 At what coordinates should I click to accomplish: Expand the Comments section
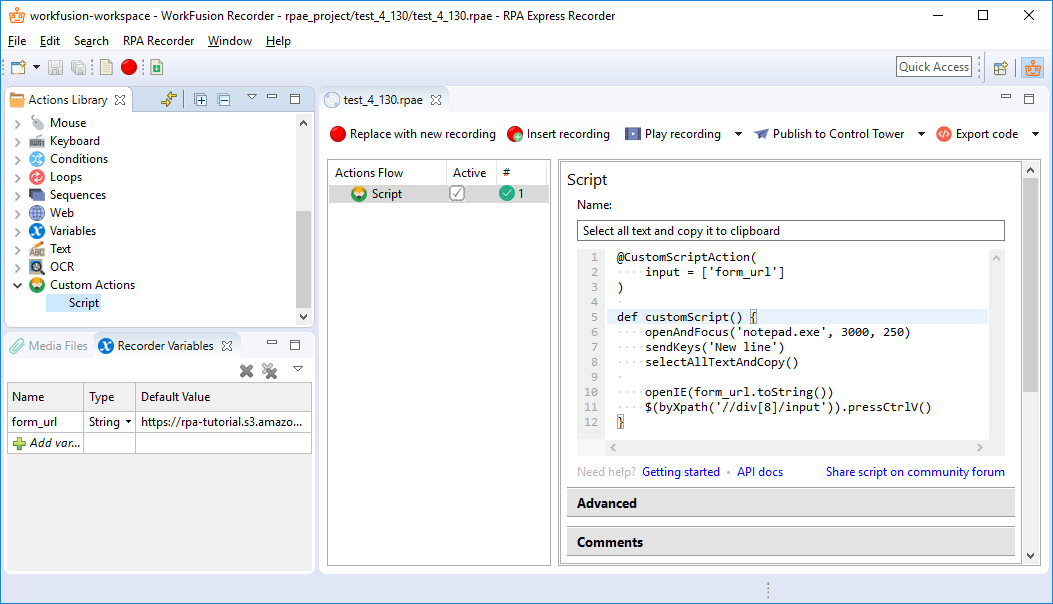click(790, 542)
